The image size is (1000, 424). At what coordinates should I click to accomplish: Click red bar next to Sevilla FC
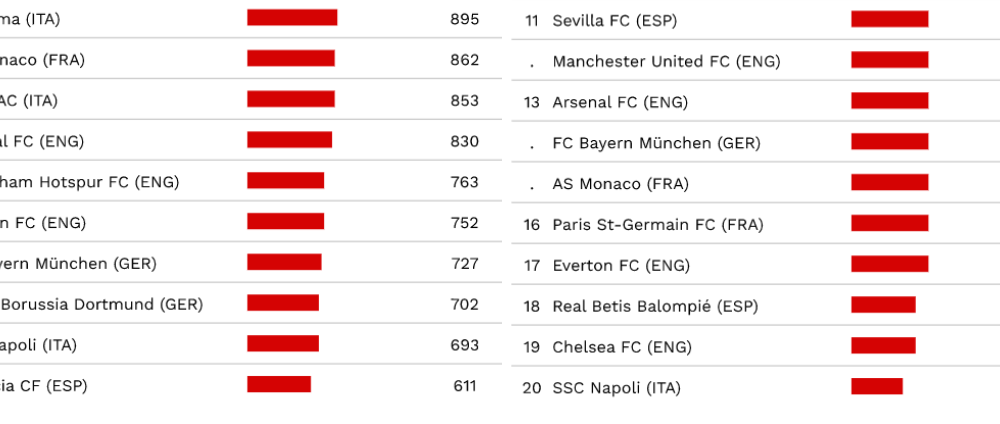pyautogui.click(x=890, y=19)
